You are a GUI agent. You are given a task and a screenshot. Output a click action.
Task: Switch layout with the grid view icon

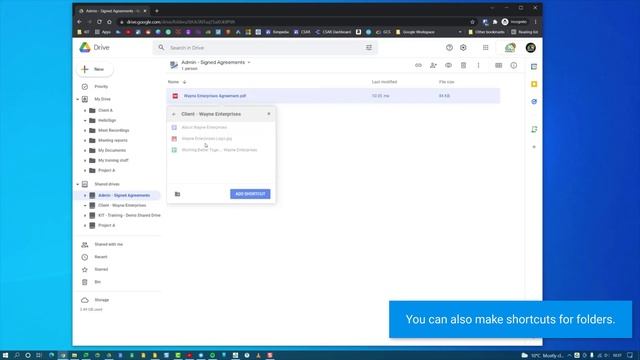coord(498,65)
